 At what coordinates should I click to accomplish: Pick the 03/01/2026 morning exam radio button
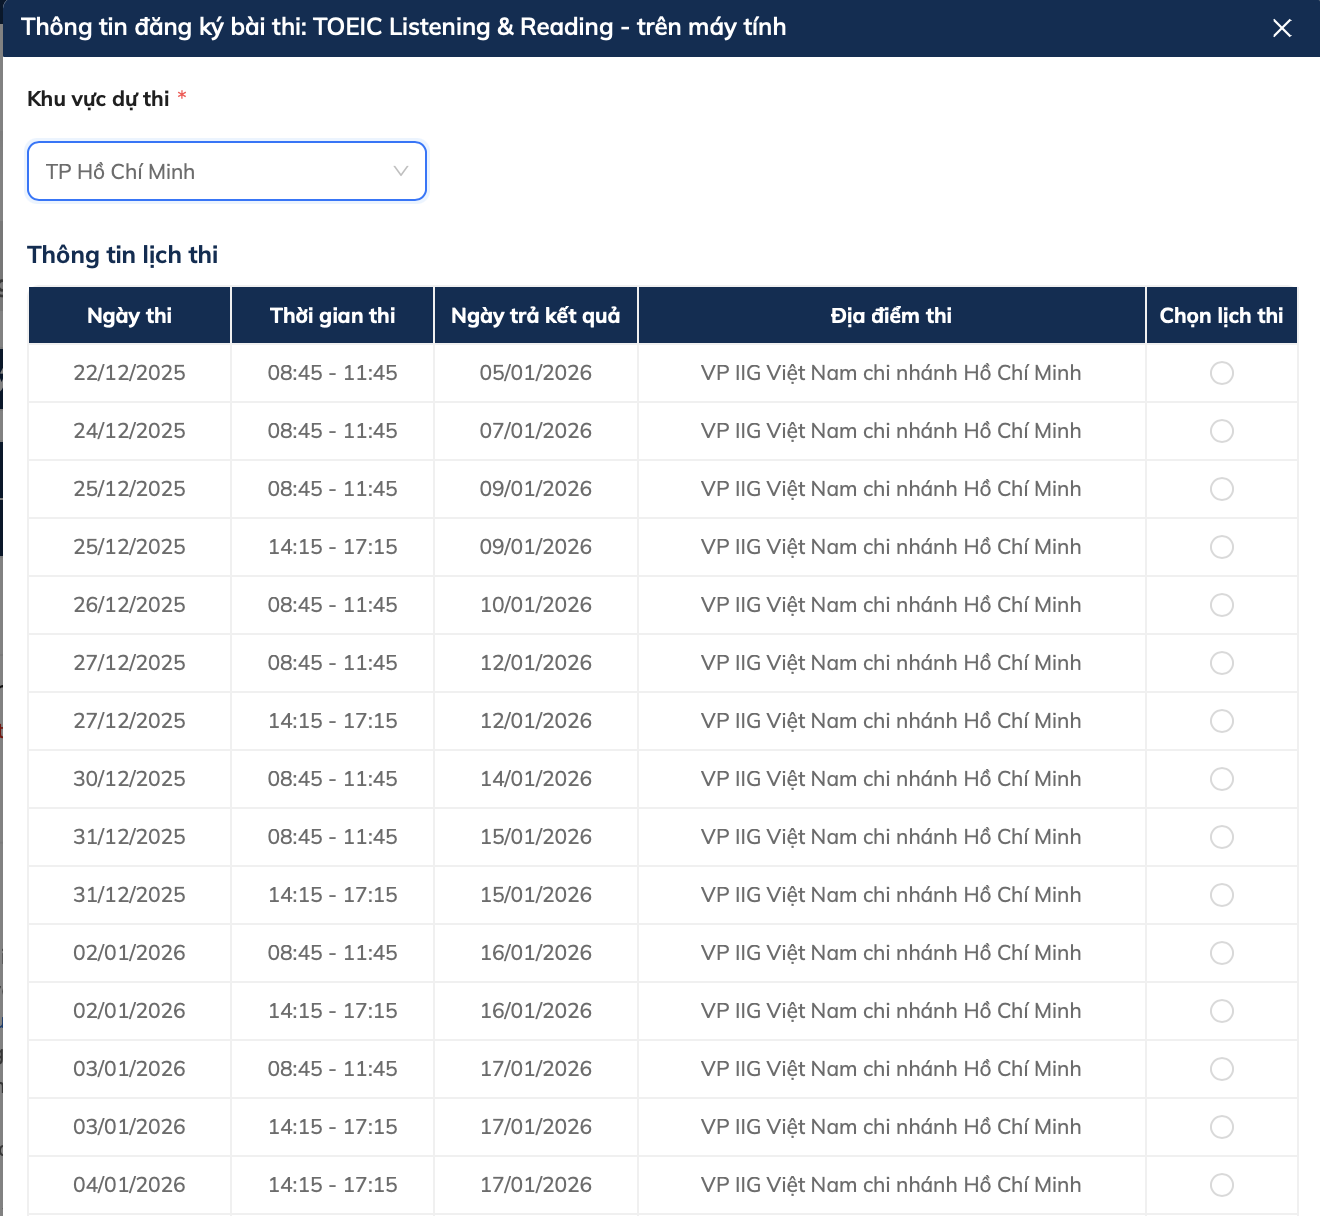click(1221, 1069)
